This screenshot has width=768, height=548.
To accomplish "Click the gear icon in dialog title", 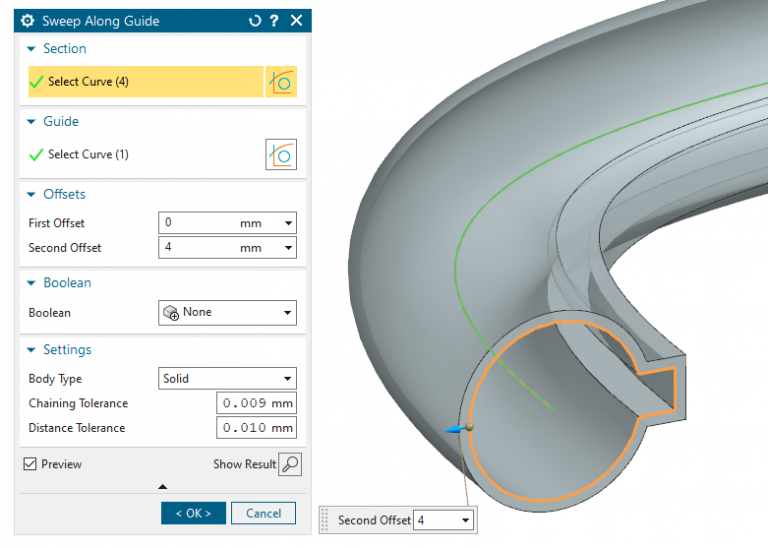I will pos(27,21).
